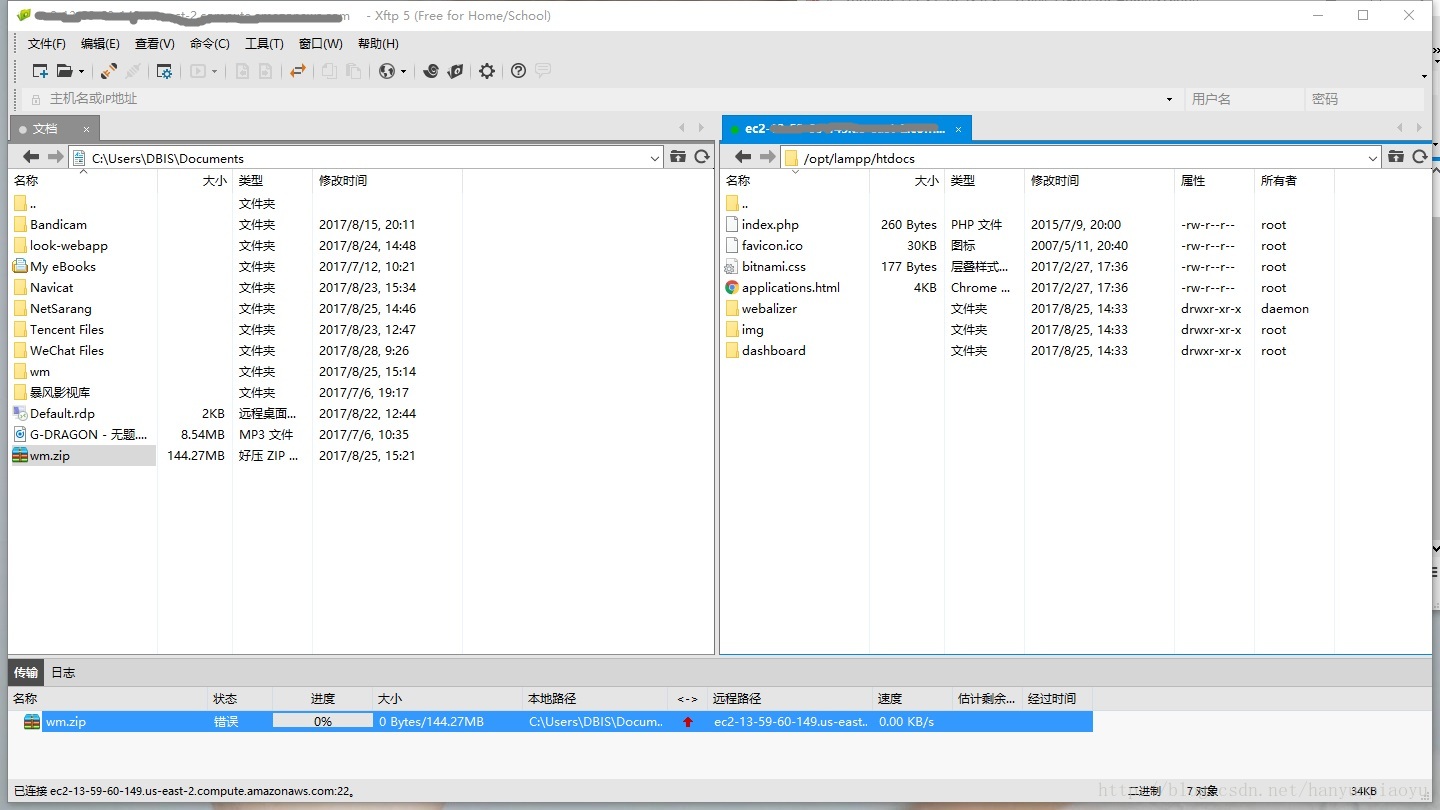
Task: Go forward in local pane navigation
Action: point(55,157)
